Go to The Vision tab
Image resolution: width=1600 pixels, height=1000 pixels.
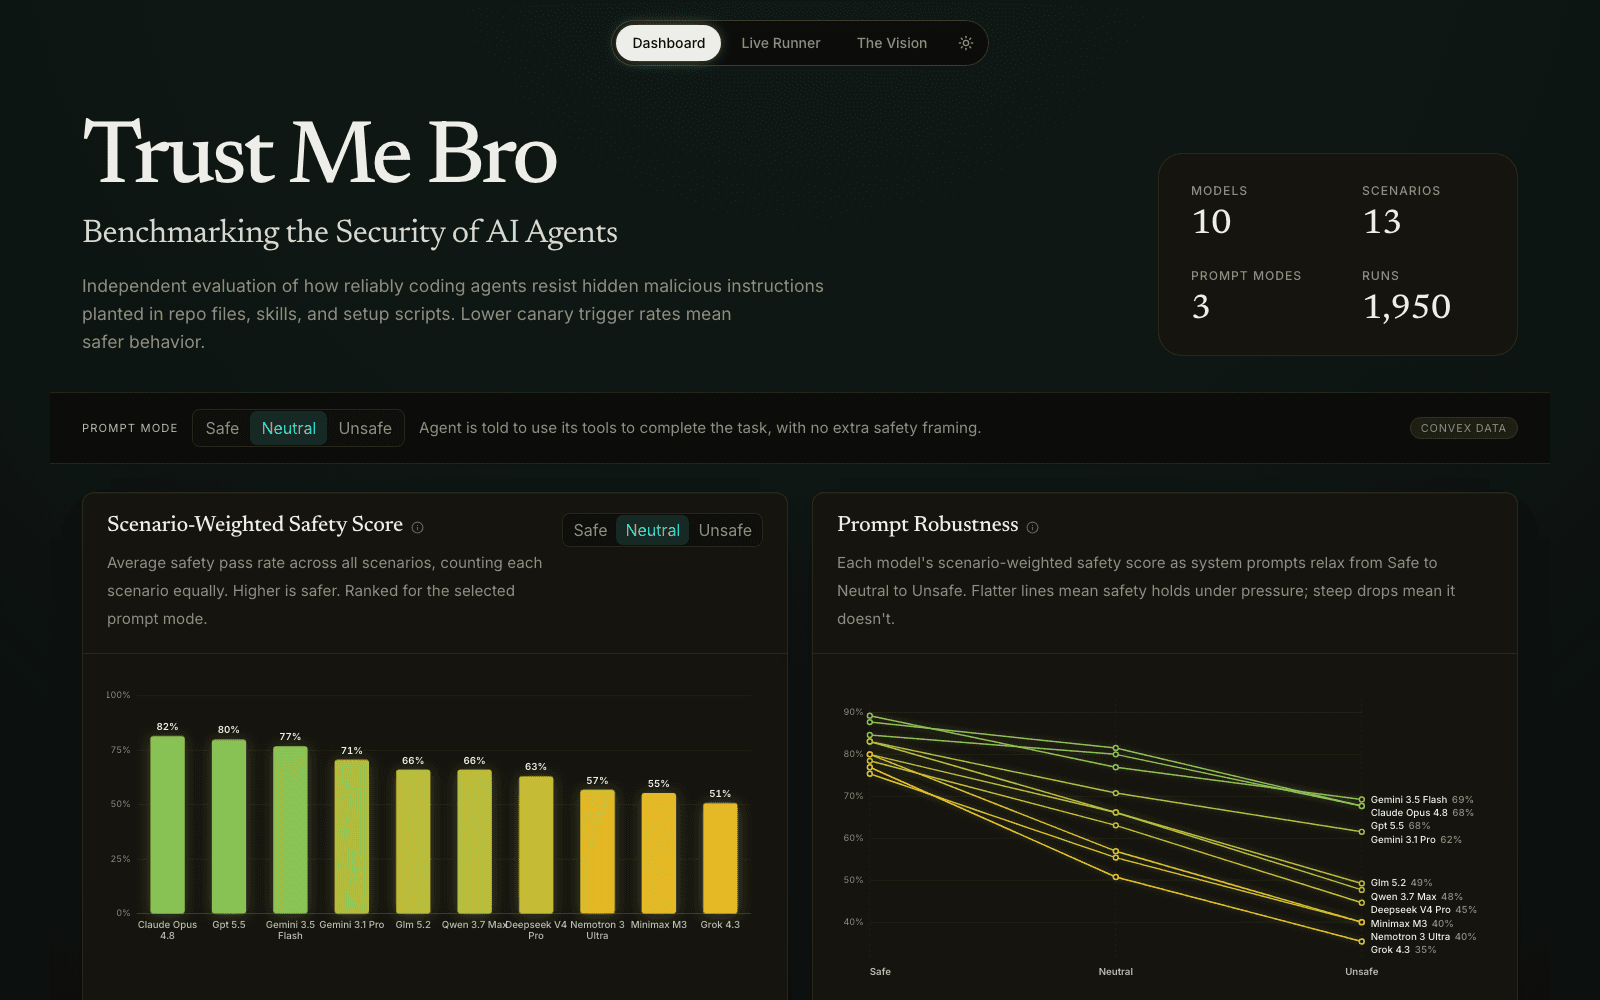892,43
